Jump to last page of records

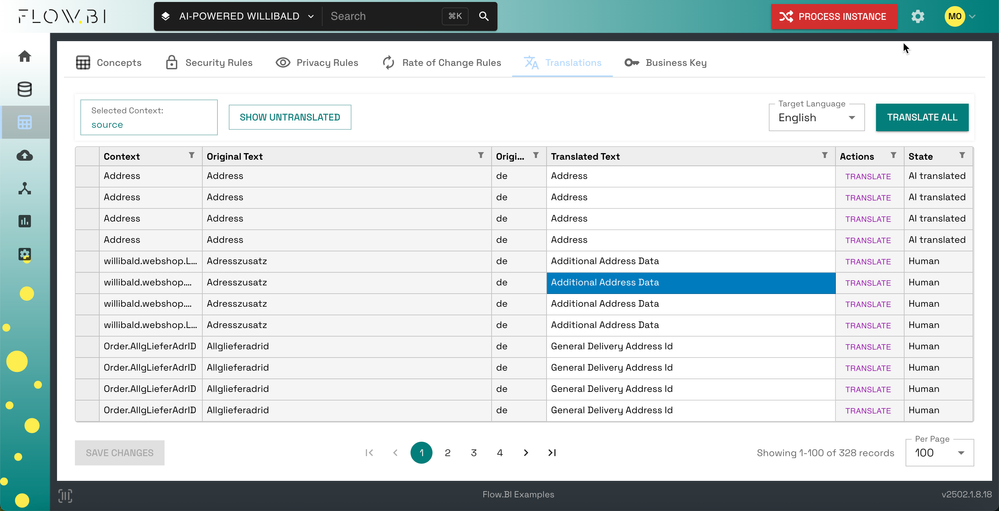(x=552, y=452)
